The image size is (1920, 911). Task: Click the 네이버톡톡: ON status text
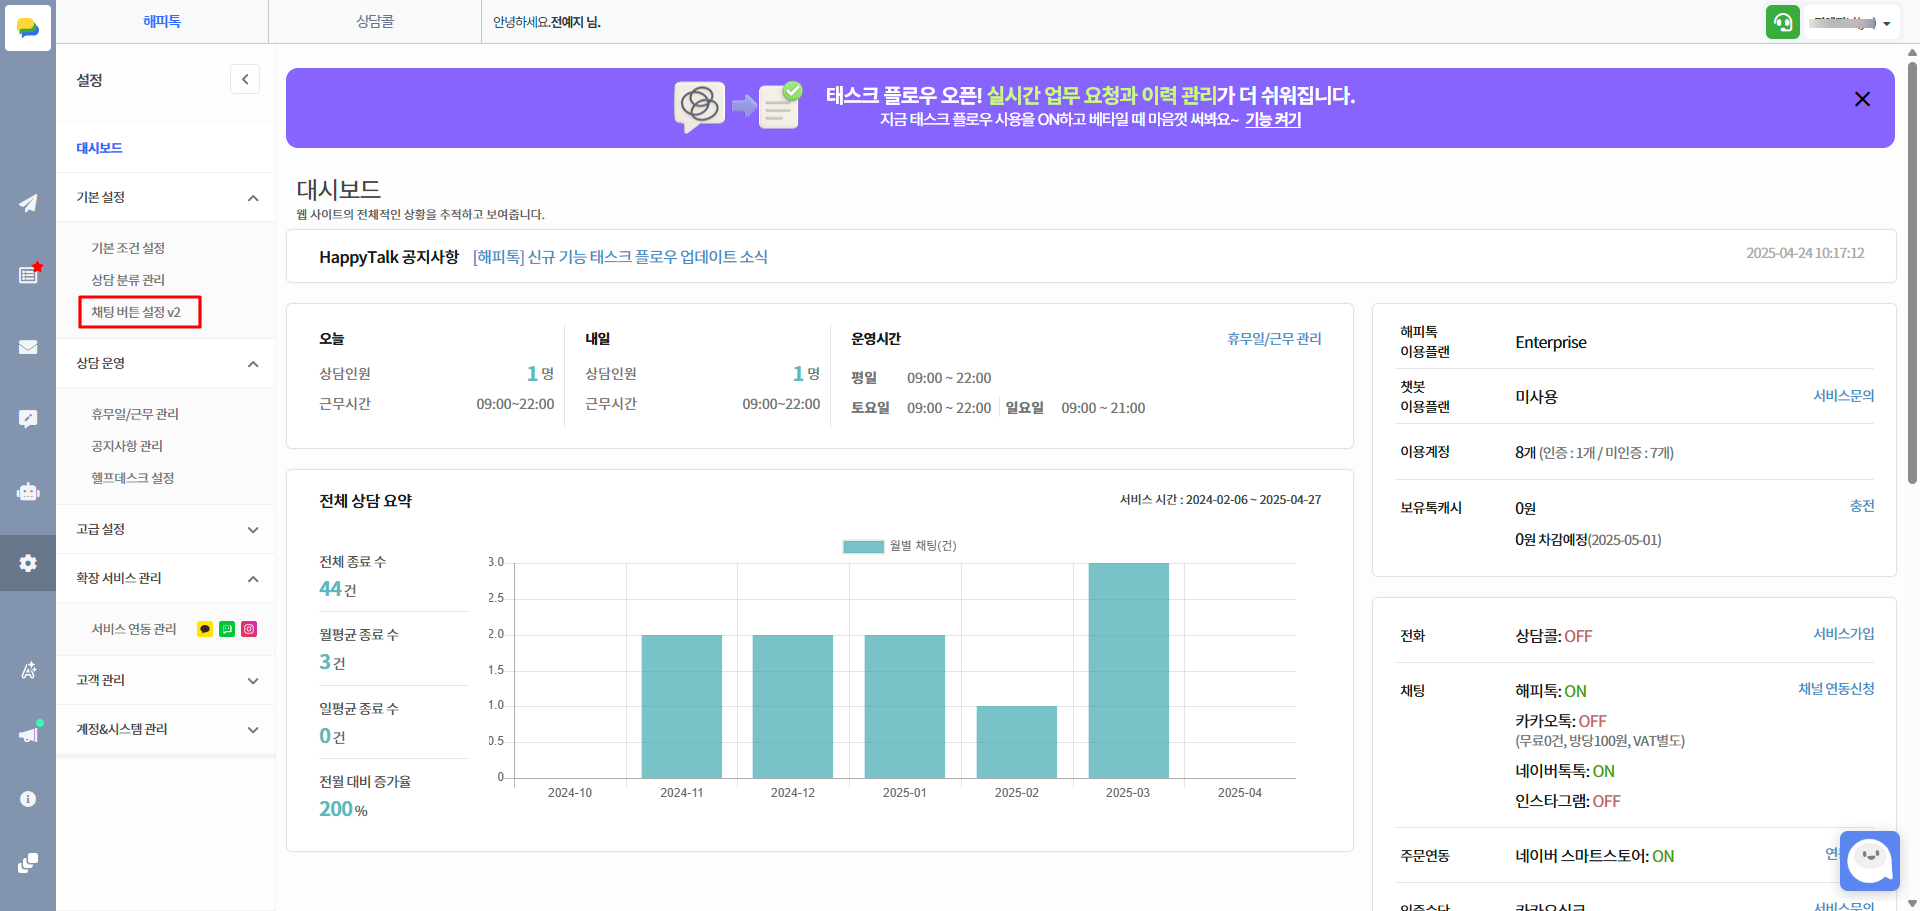pyautogui.click(x=1565, y=771)
